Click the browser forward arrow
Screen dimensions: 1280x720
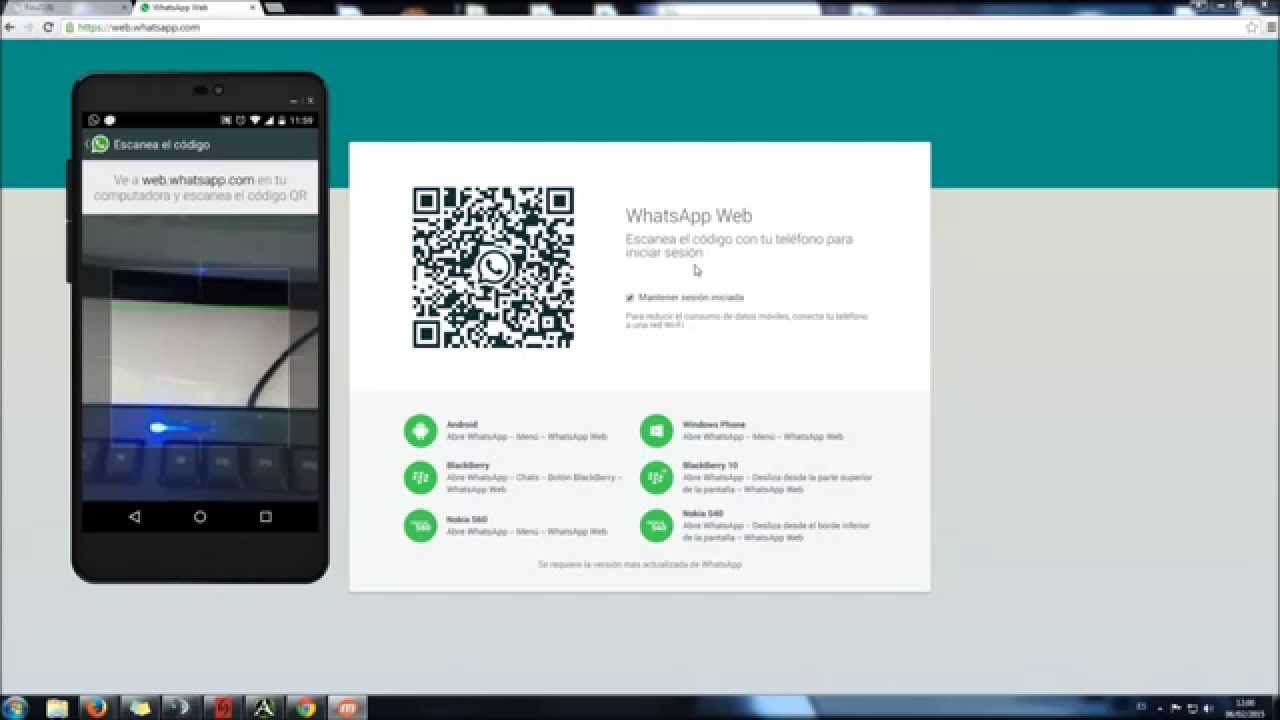click(x=29, y=27)
